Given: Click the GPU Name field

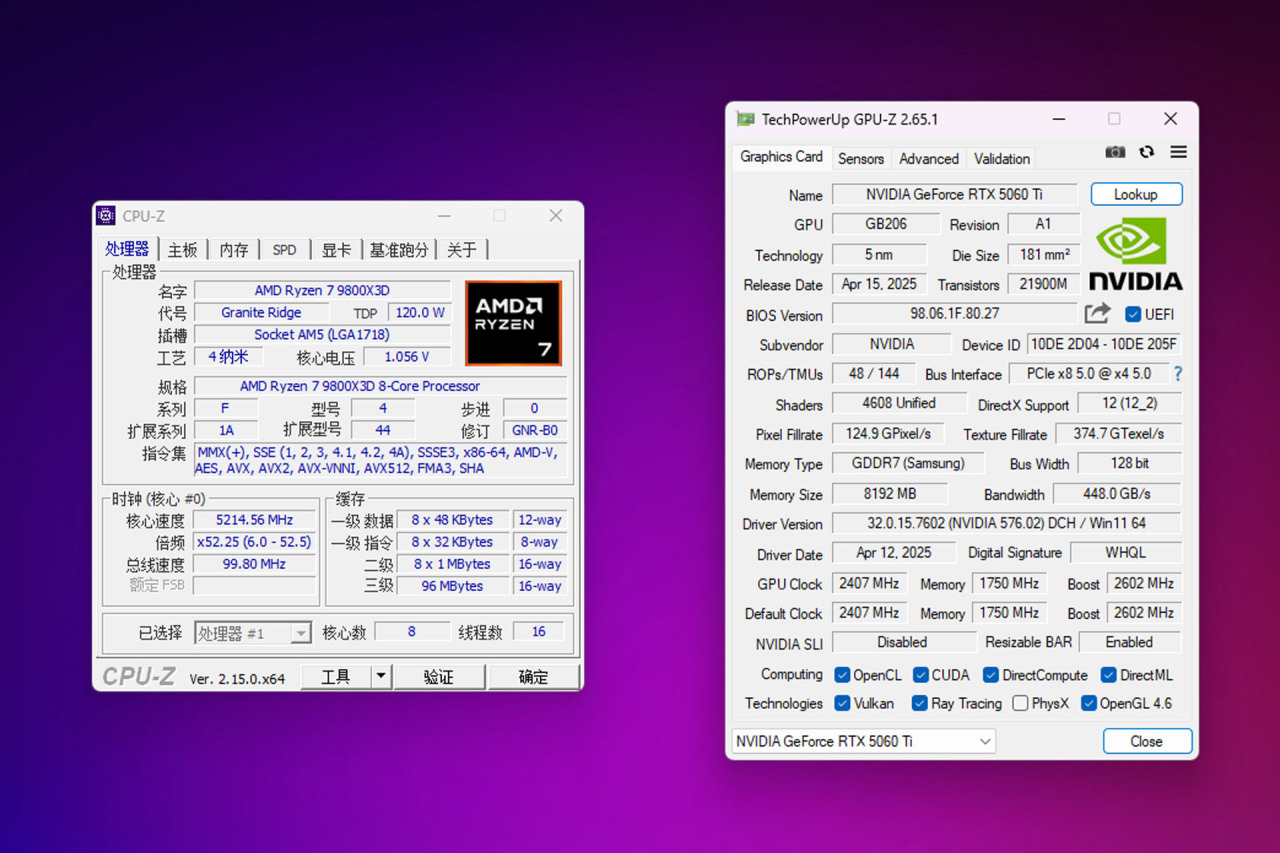Looking at the screenshot, I should coord(954,194).
